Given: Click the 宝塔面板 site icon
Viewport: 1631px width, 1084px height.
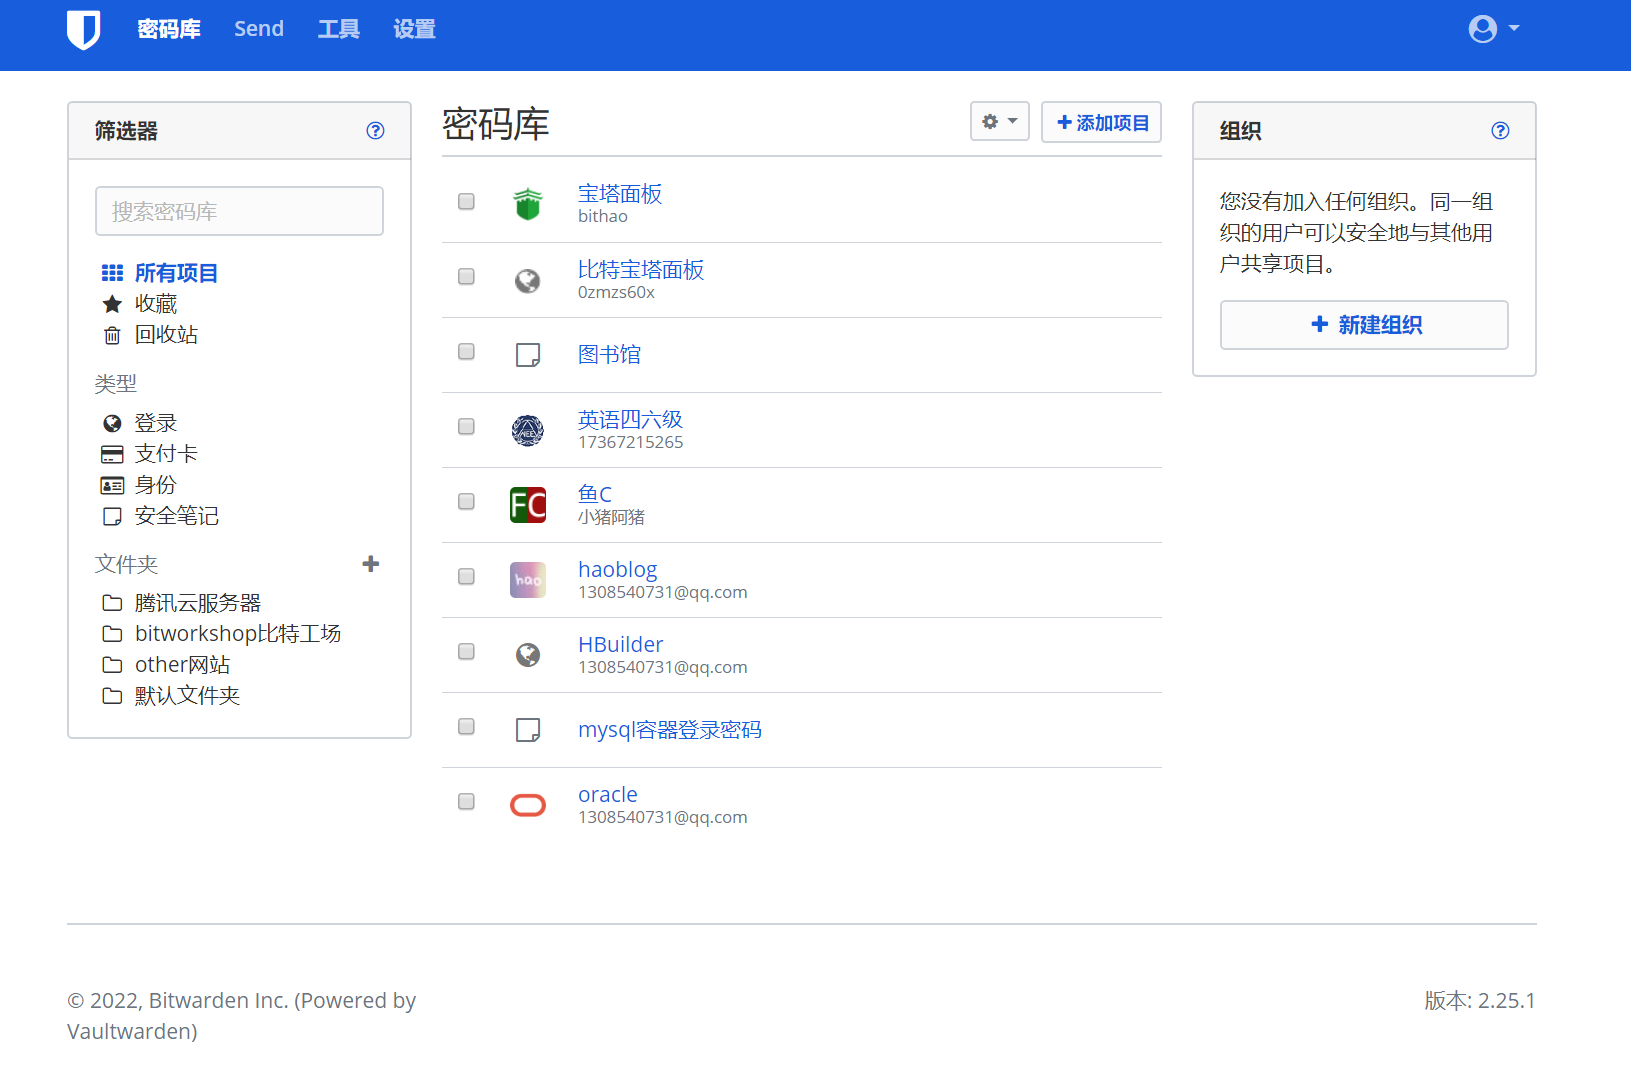Looking at the screenshot, I should (x=528, y=204).
